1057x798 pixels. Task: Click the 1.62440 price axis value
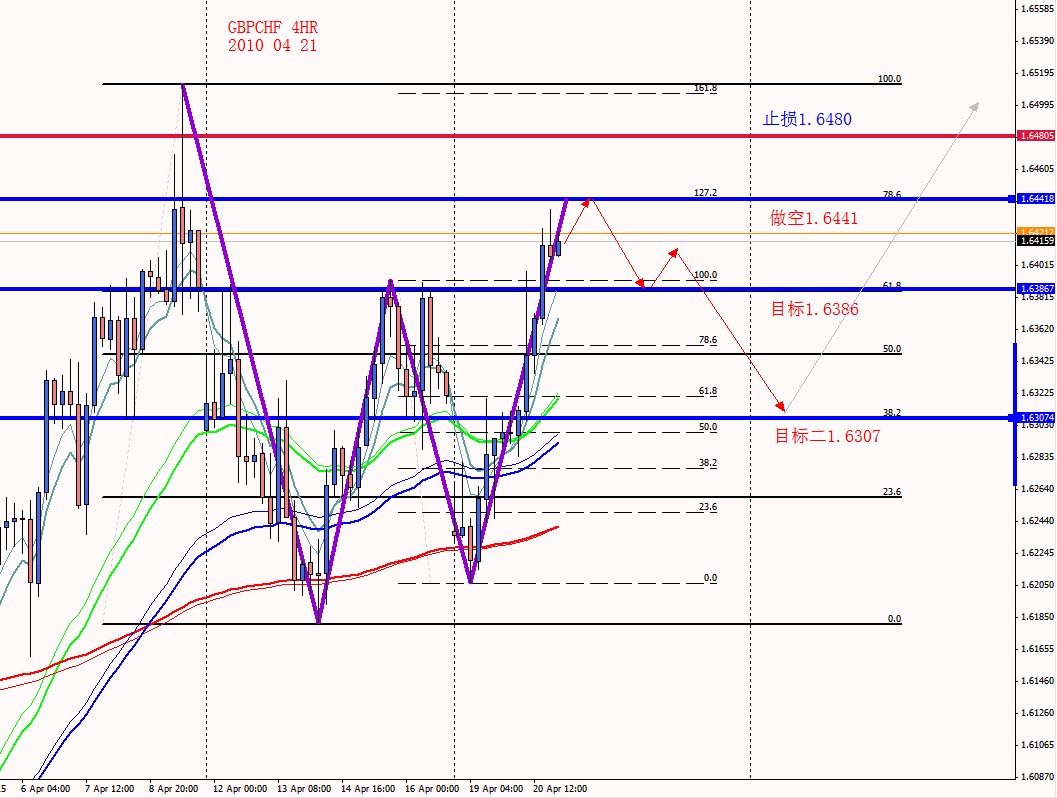click(x=1037, y=521)
